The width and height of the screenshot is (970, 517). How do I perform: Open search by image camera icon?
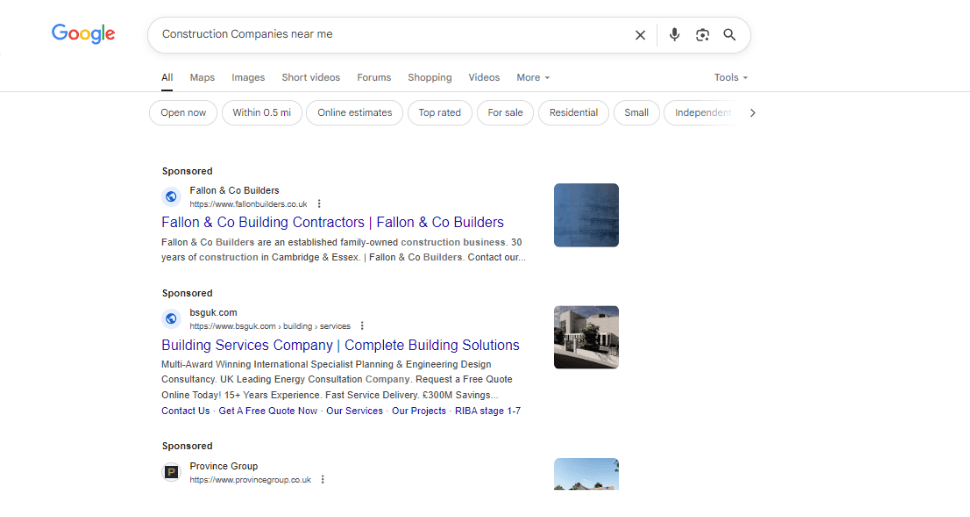click(702, 35)
